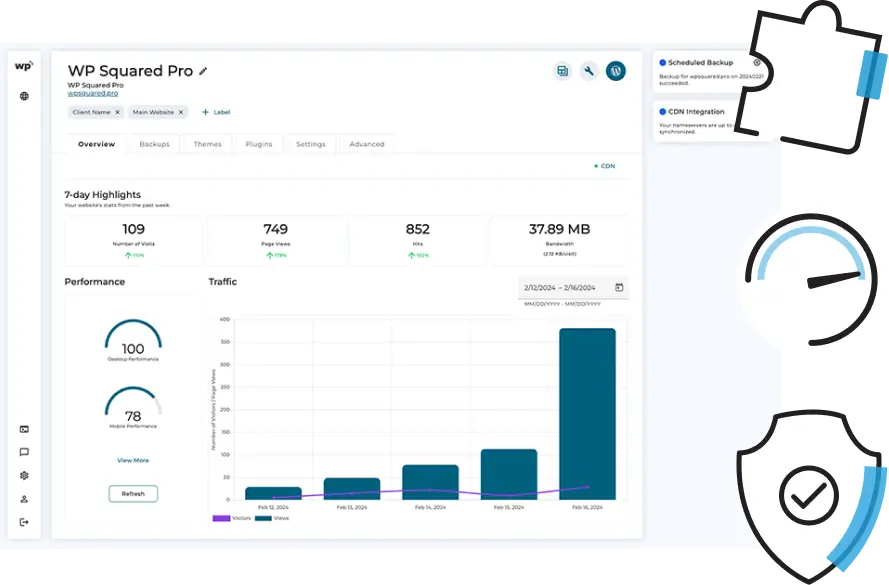Viewport: 889px width, 585px height.
Task: Click the WP Squared logo in sidebar
Action: pyautogui.click(x=24, y=66)
